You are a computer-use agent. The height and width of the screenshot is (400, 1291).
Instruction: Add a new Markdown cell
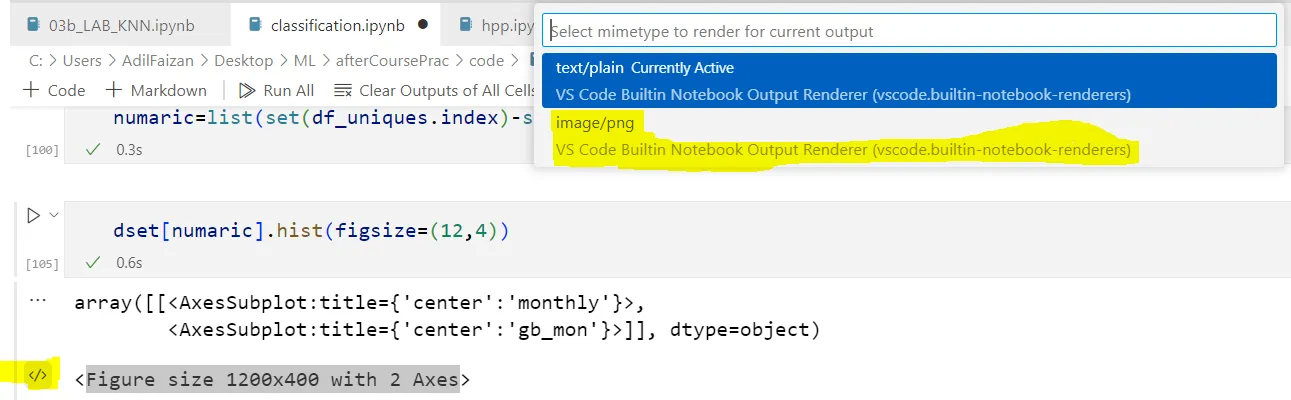(x=156, y=90)
